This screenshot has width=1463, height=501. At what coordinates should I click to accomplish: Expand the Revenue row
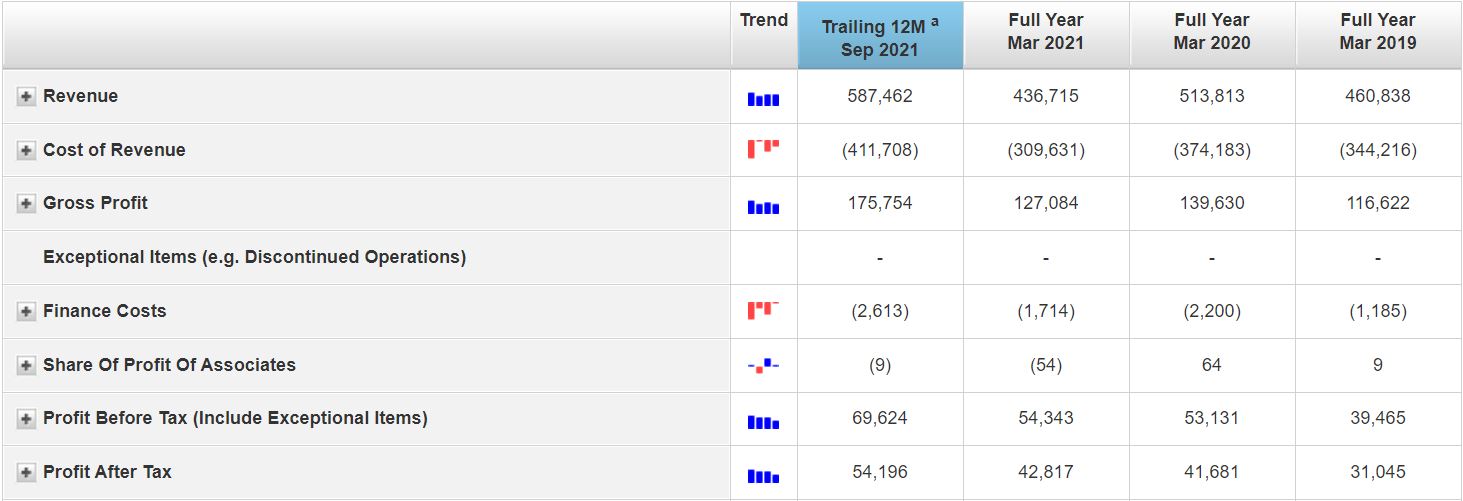click(x=26, y=97)
